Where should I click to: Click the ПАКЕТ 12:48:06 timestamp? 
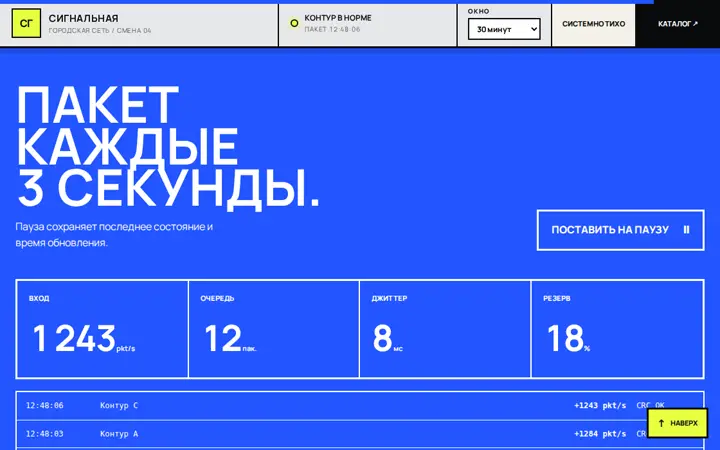coord(332,29)
